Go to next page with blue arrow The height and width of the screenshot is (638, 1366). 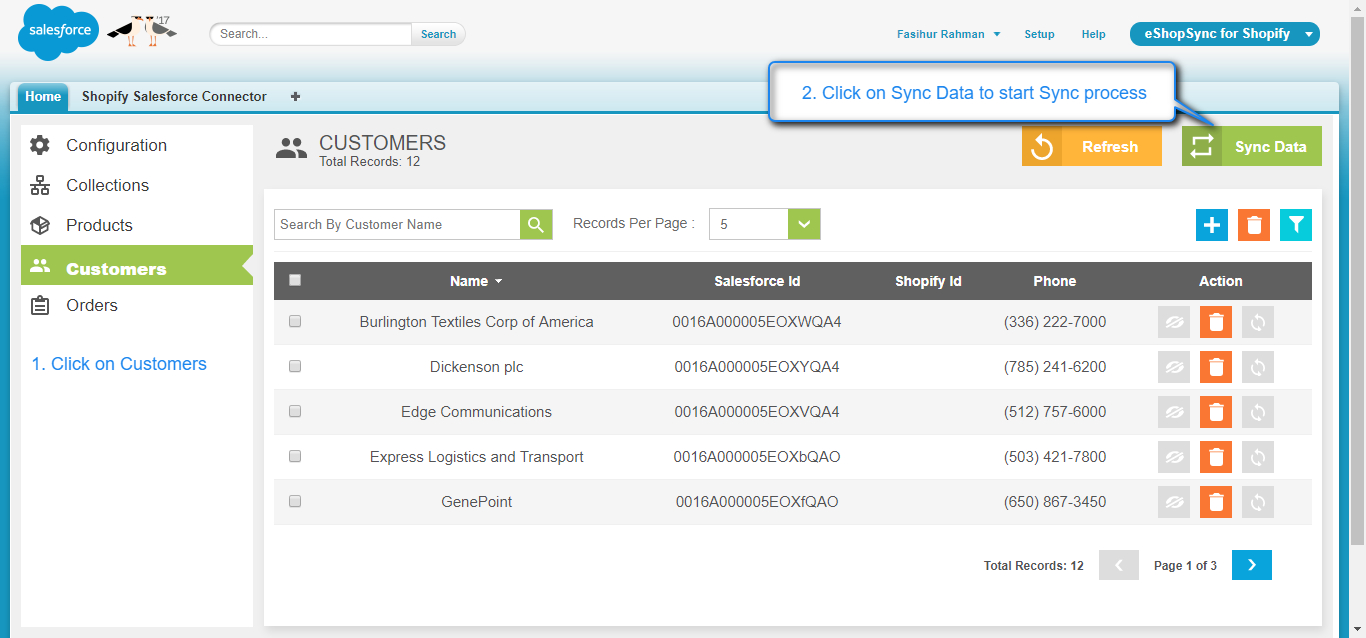click(x=1252, y=565)
